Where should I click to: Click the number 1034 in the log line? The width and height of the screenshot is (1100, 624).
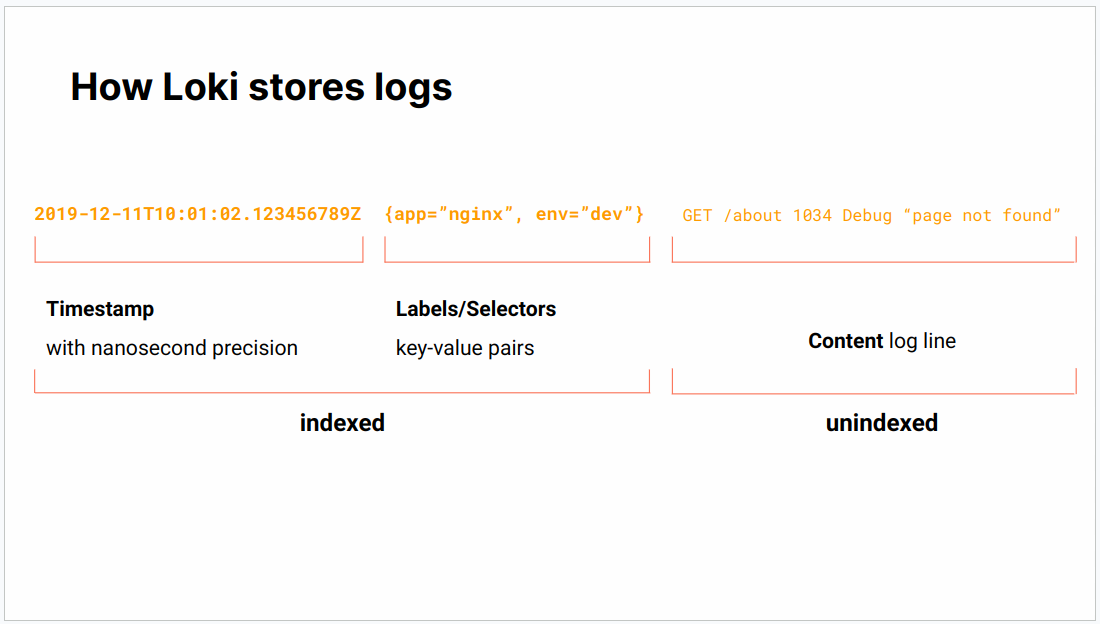click(812, 216)
